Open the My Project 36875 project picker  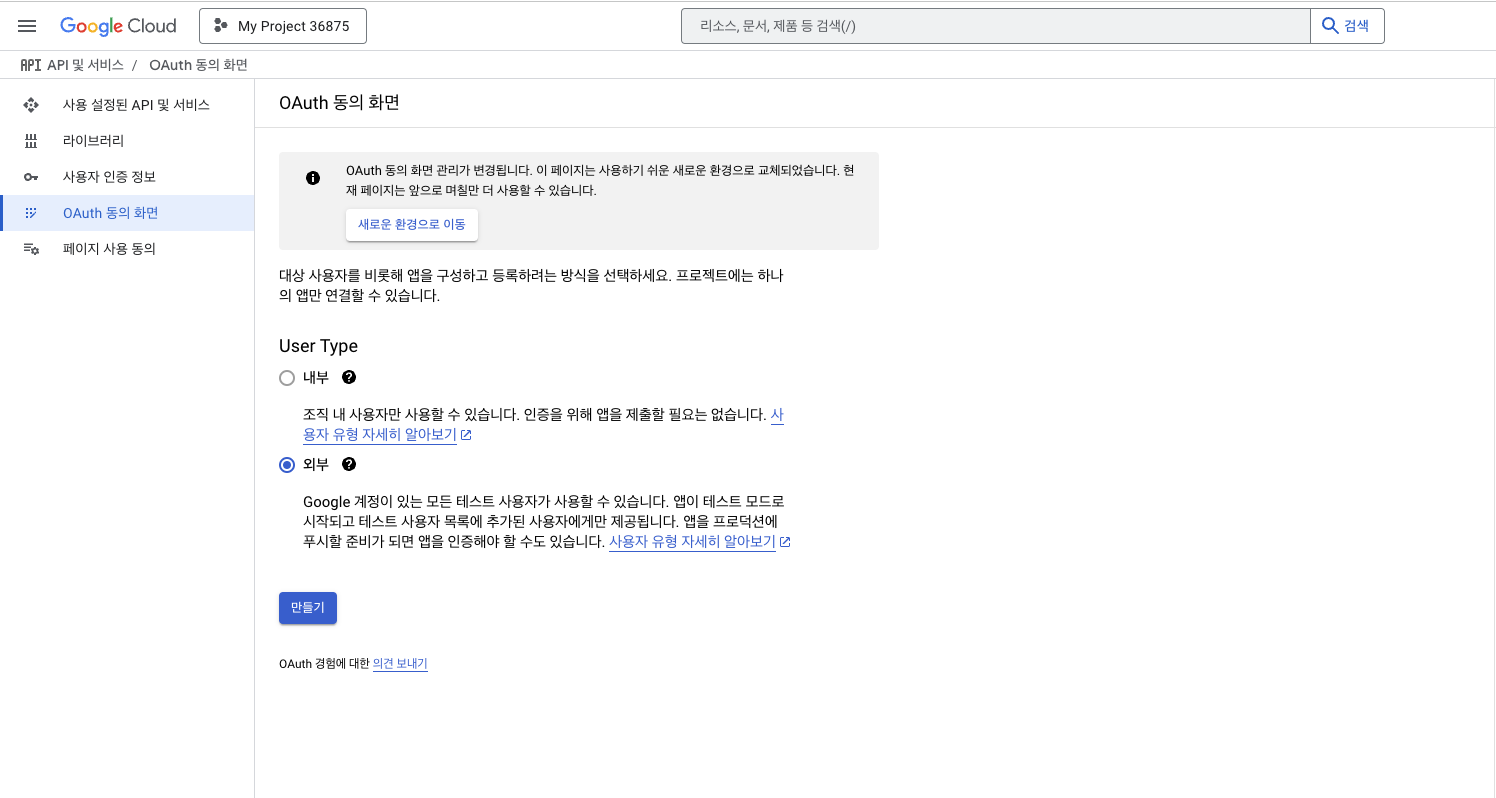tap(283, 26)
